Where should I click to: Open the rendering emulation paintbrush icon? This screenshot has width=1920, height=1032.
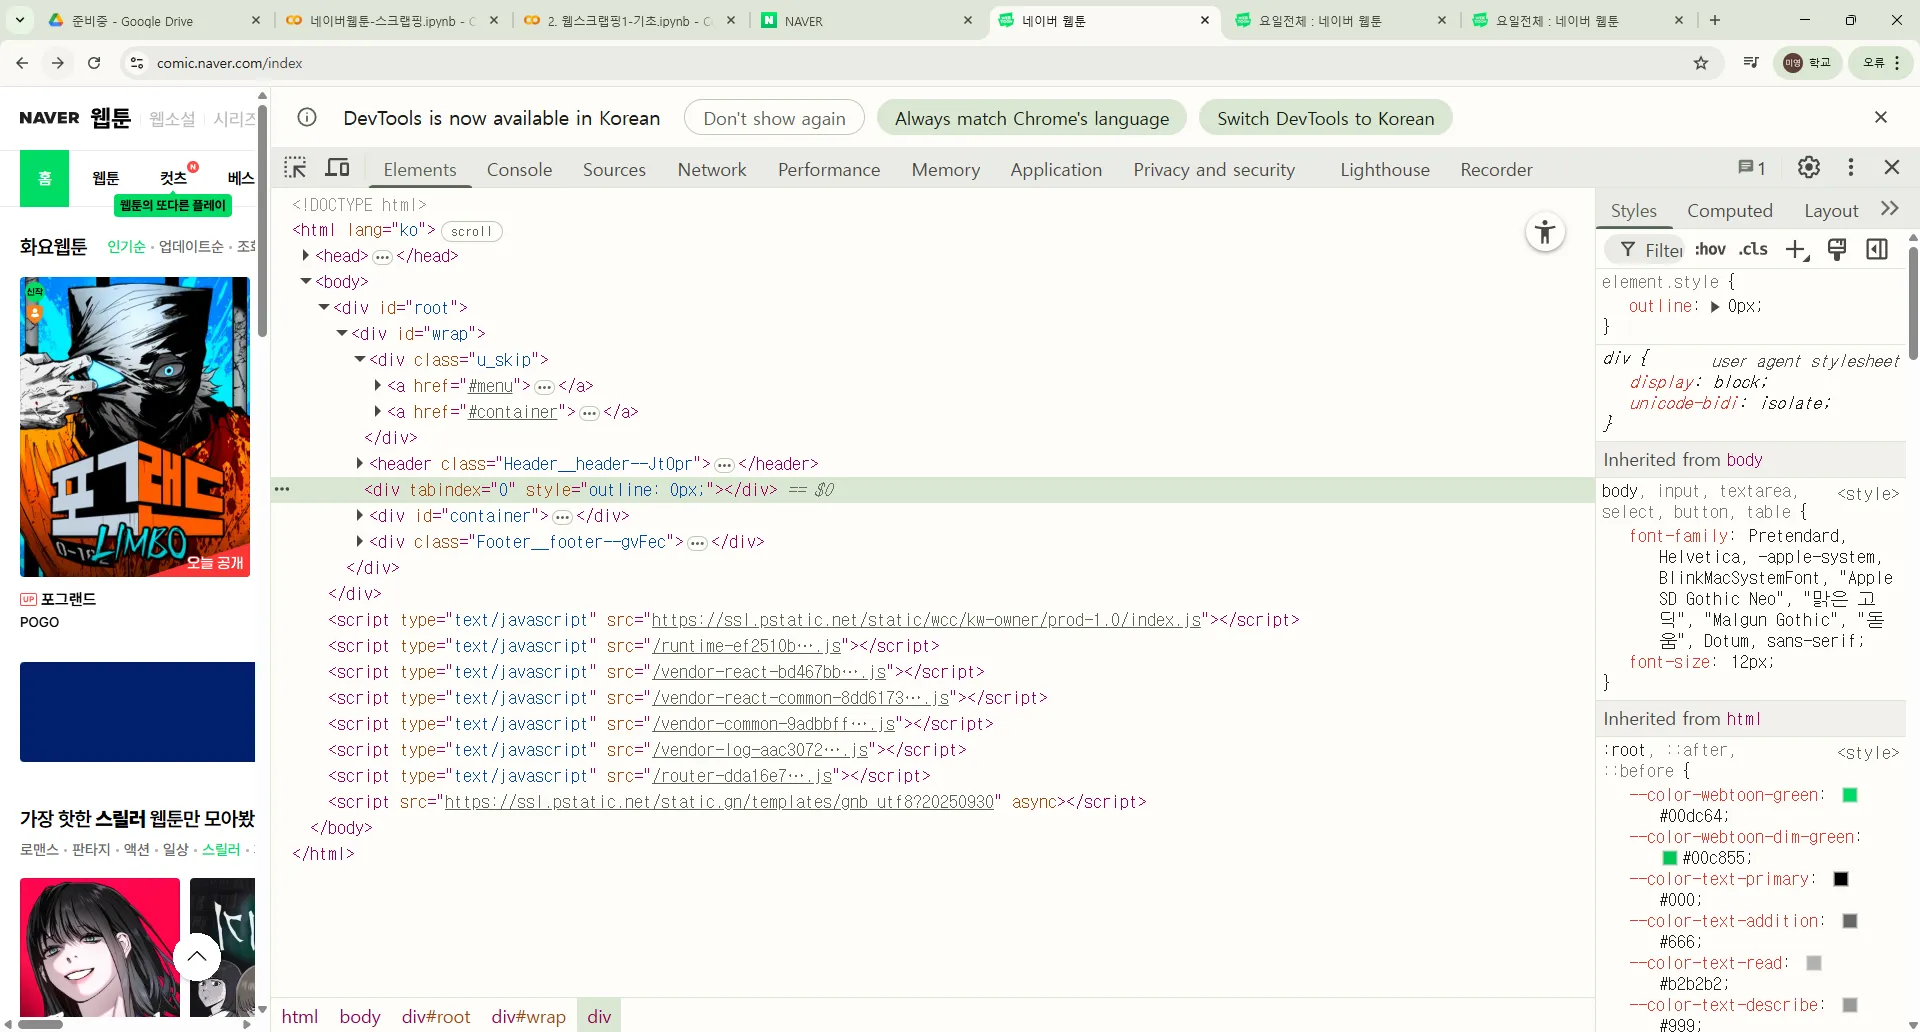coord(1836,250)
